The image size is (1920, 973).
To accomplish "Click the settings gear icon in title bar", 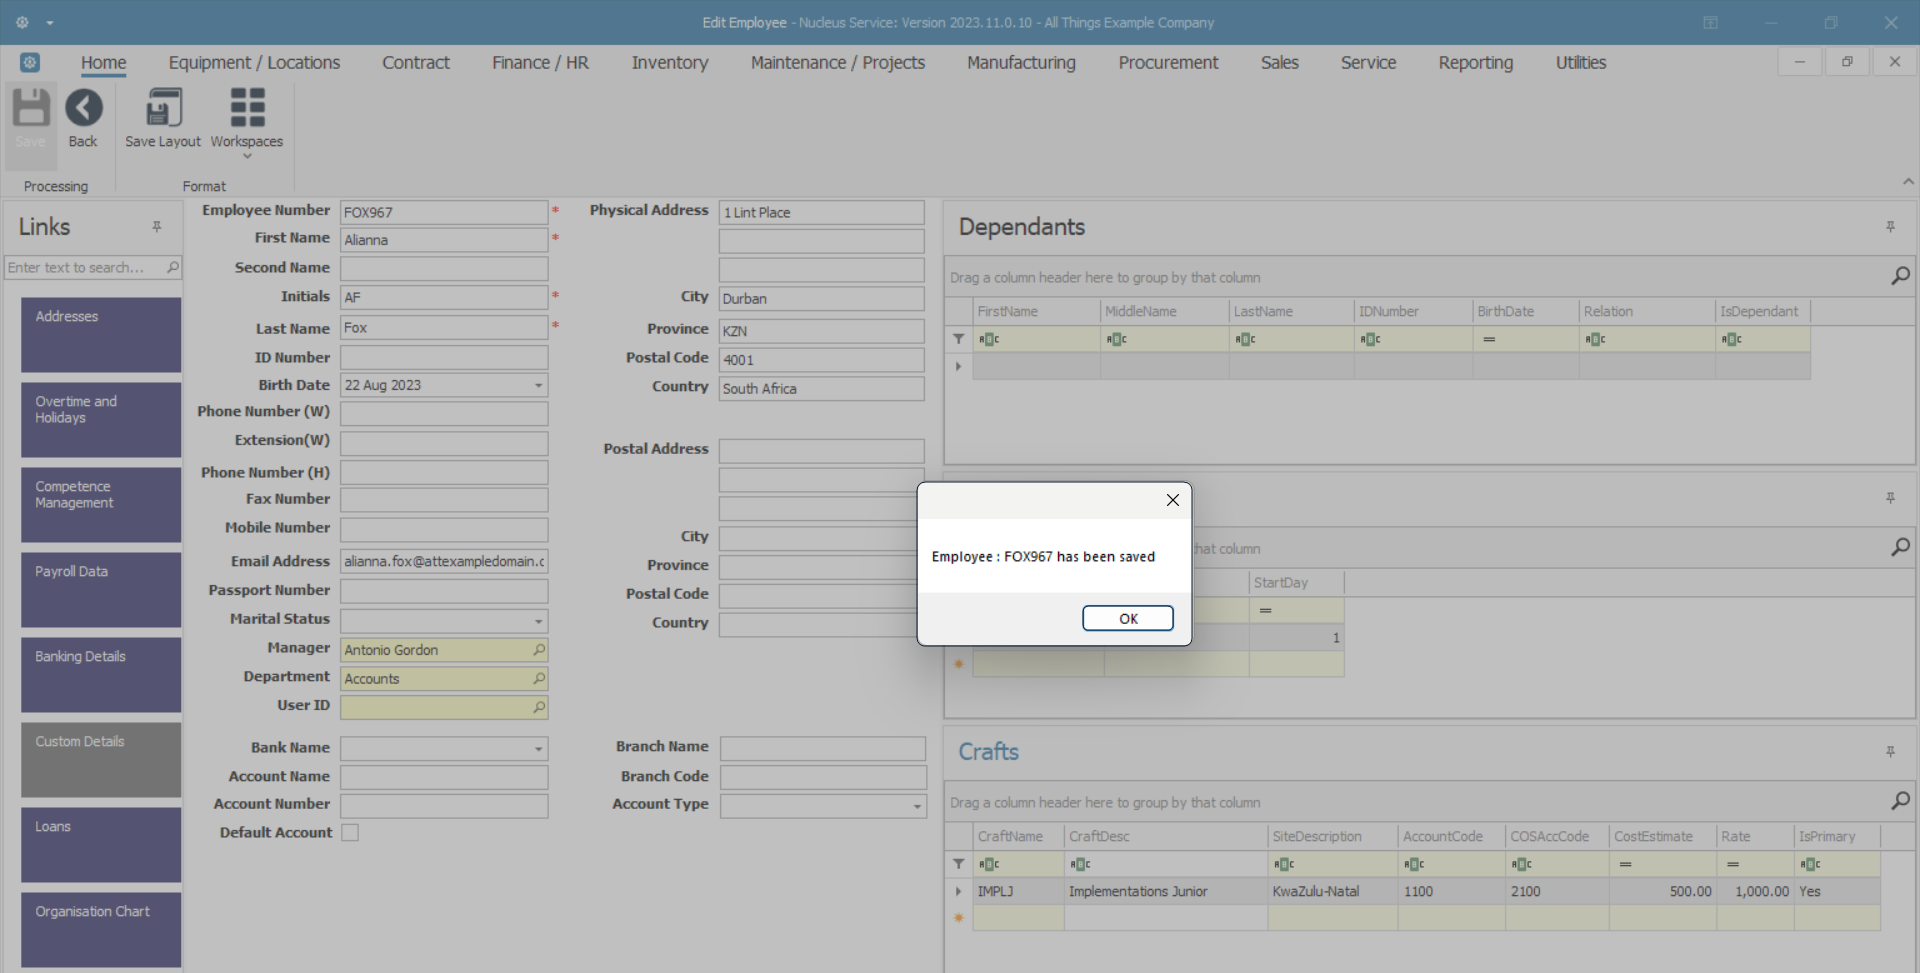I will coord(22,22).
